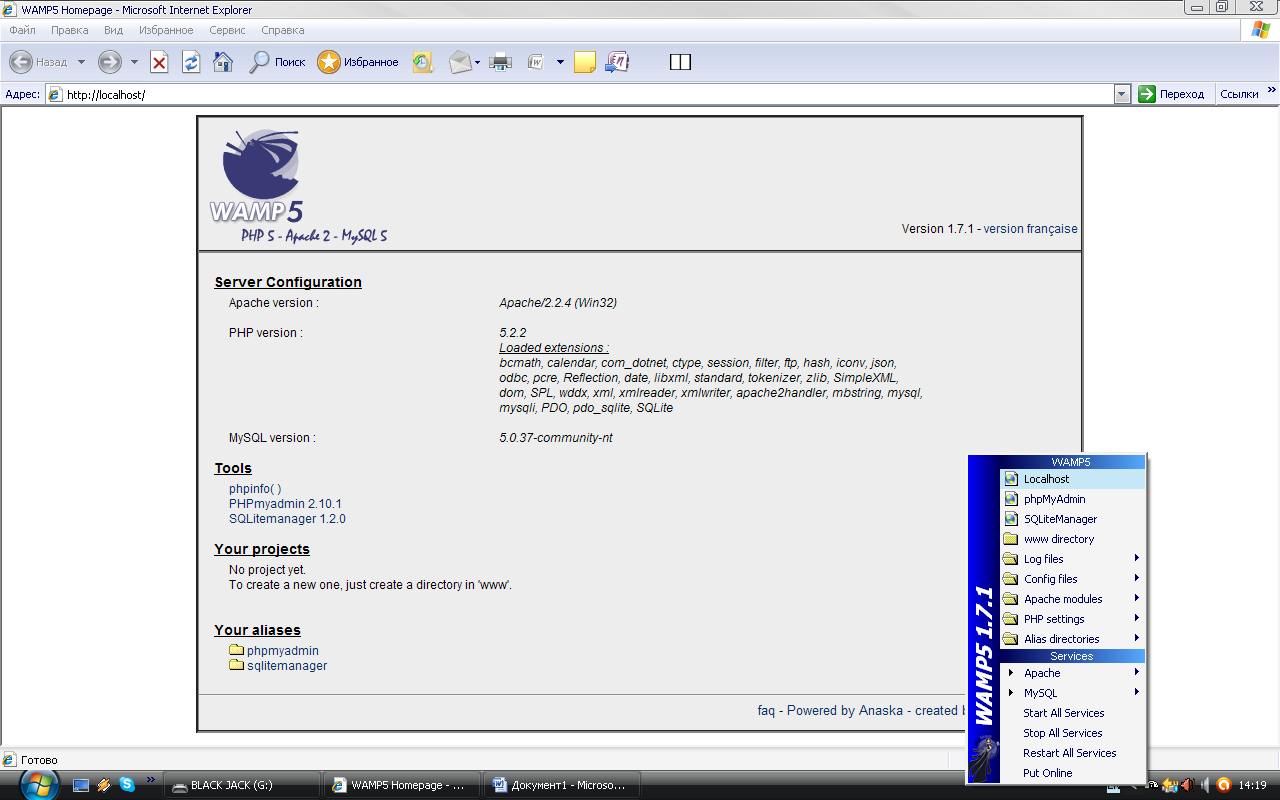The width and height of the screenshot is (1280, 800).
Task: Open Back button history dropdown arrow
Action: click(82, 62)
